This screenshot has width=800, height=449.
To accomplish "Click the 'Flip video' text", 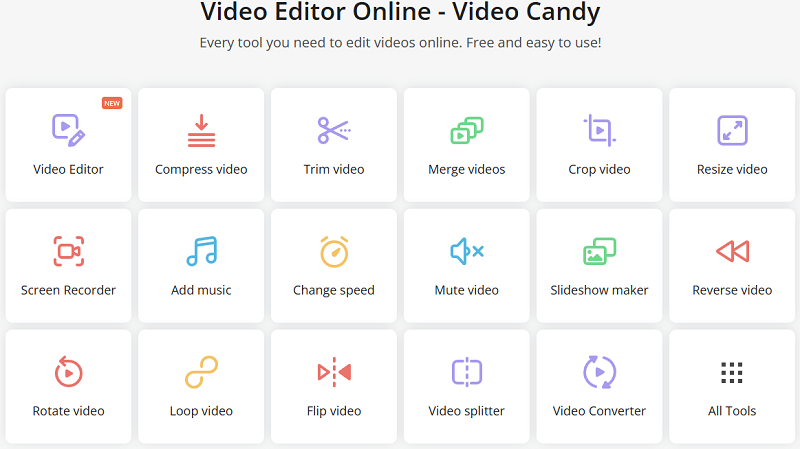I will pos(334,411).
